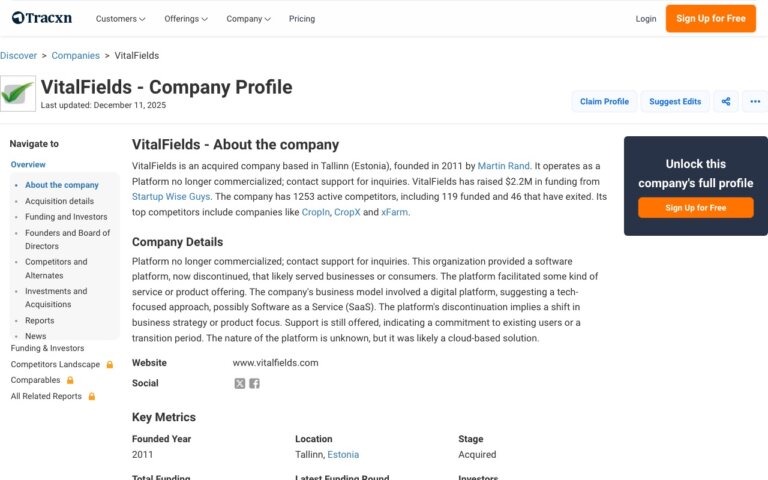The width and height of the screenshot is (768, 480).
Task: Click the Tracxn logo
Action: (44, 18)
